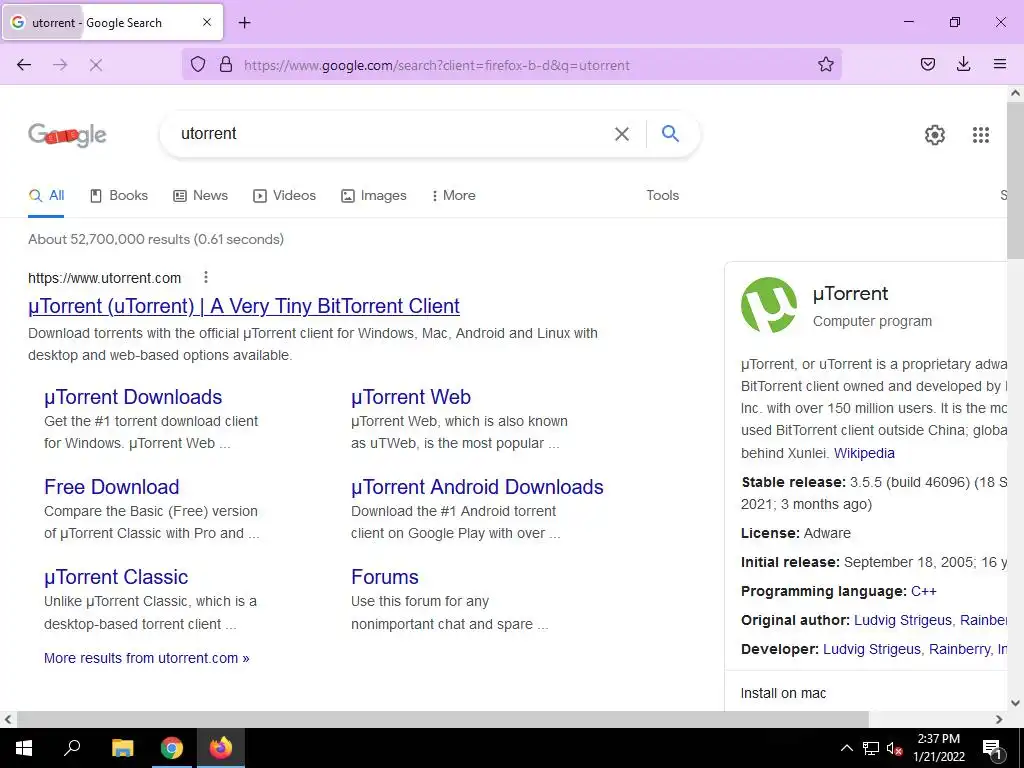
Task: Open the Wikipedia link in knowledge panel
Action: click(x=864, y=453)
